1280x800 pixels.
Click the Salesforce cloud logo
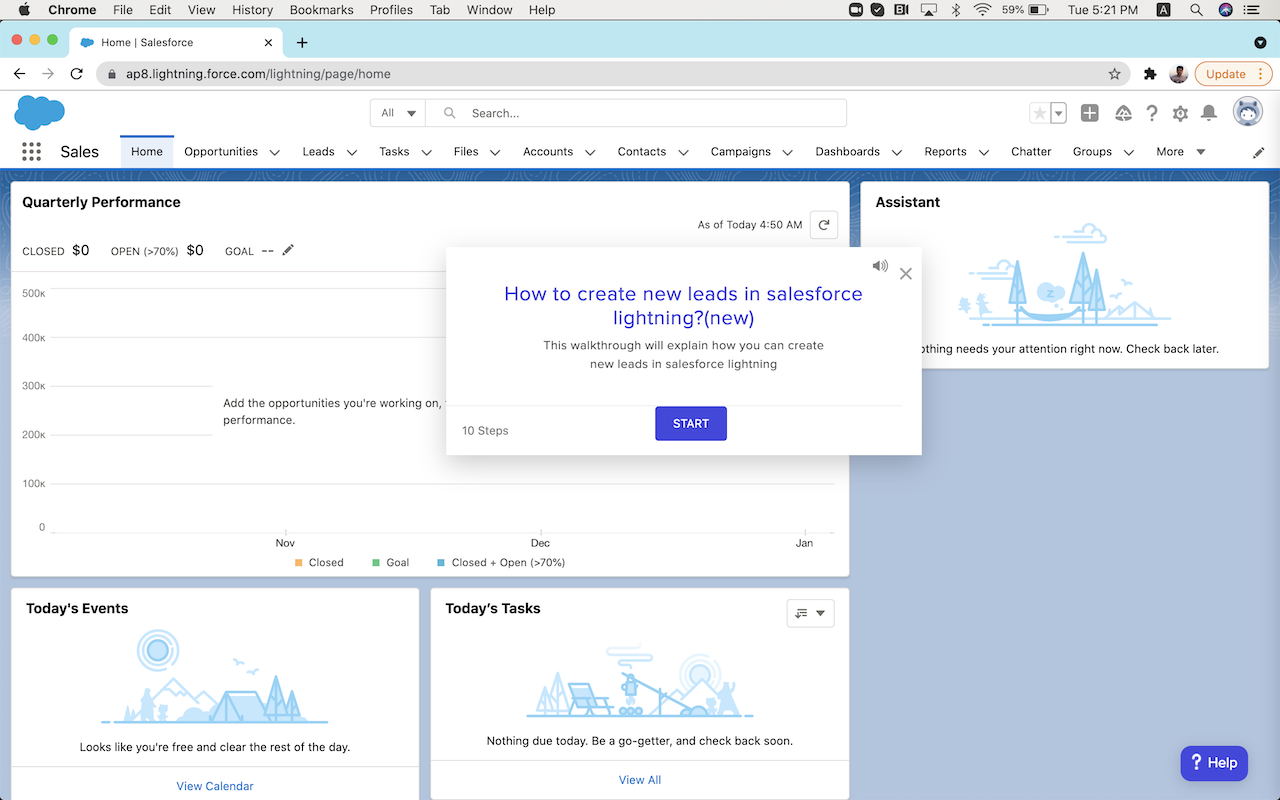pos(39,112)
